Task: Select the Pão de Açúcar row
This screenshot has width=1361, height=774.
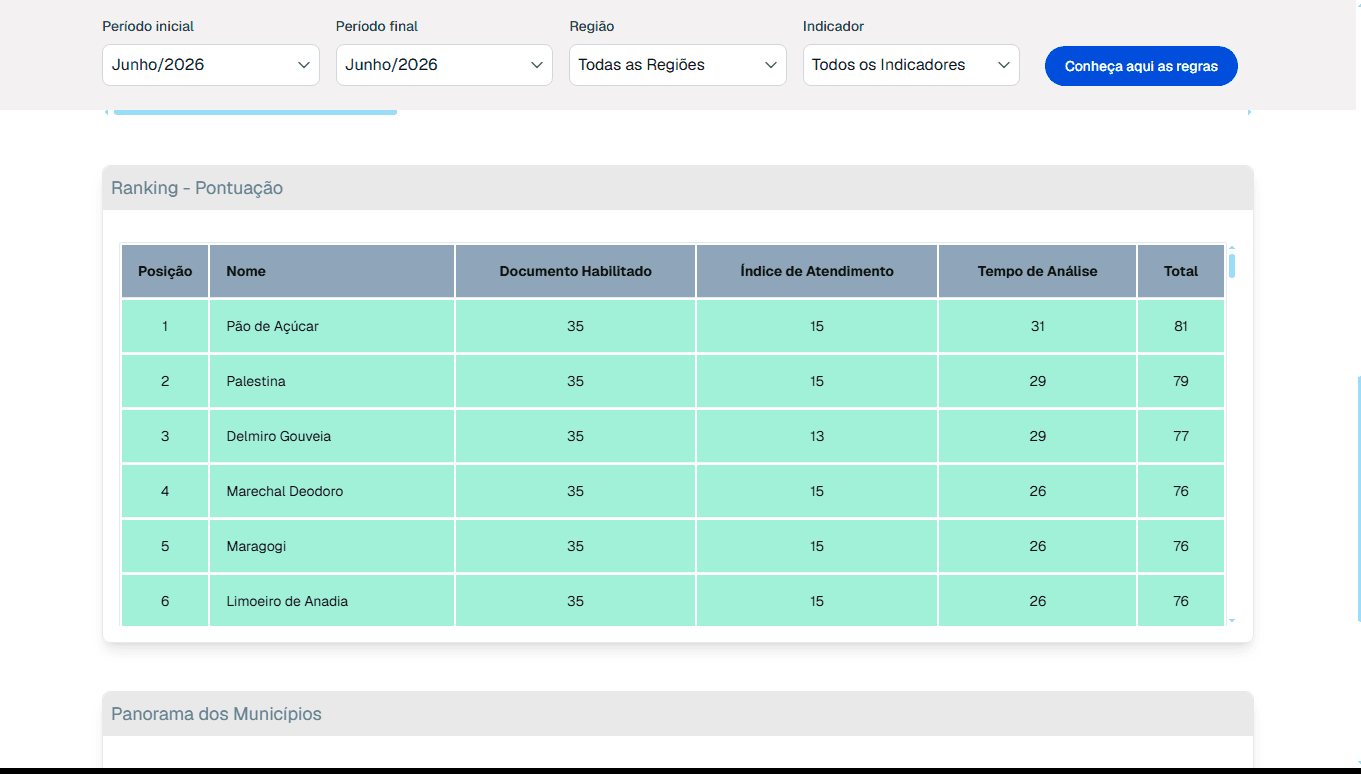Action: tap(673, 326)
